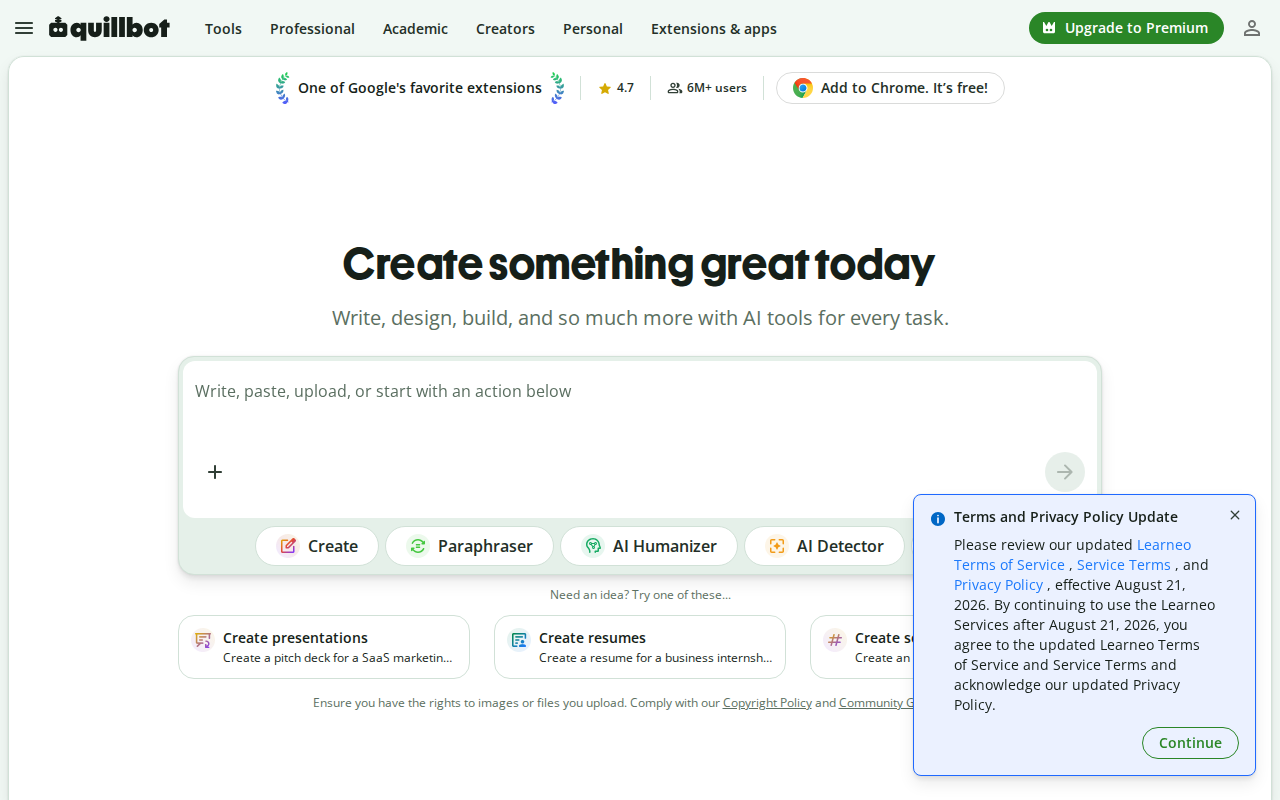Viewport: 1280px width, 800px height.
Task: Click the 'Create something great today' heading
Action: click(x=639, y=264)
